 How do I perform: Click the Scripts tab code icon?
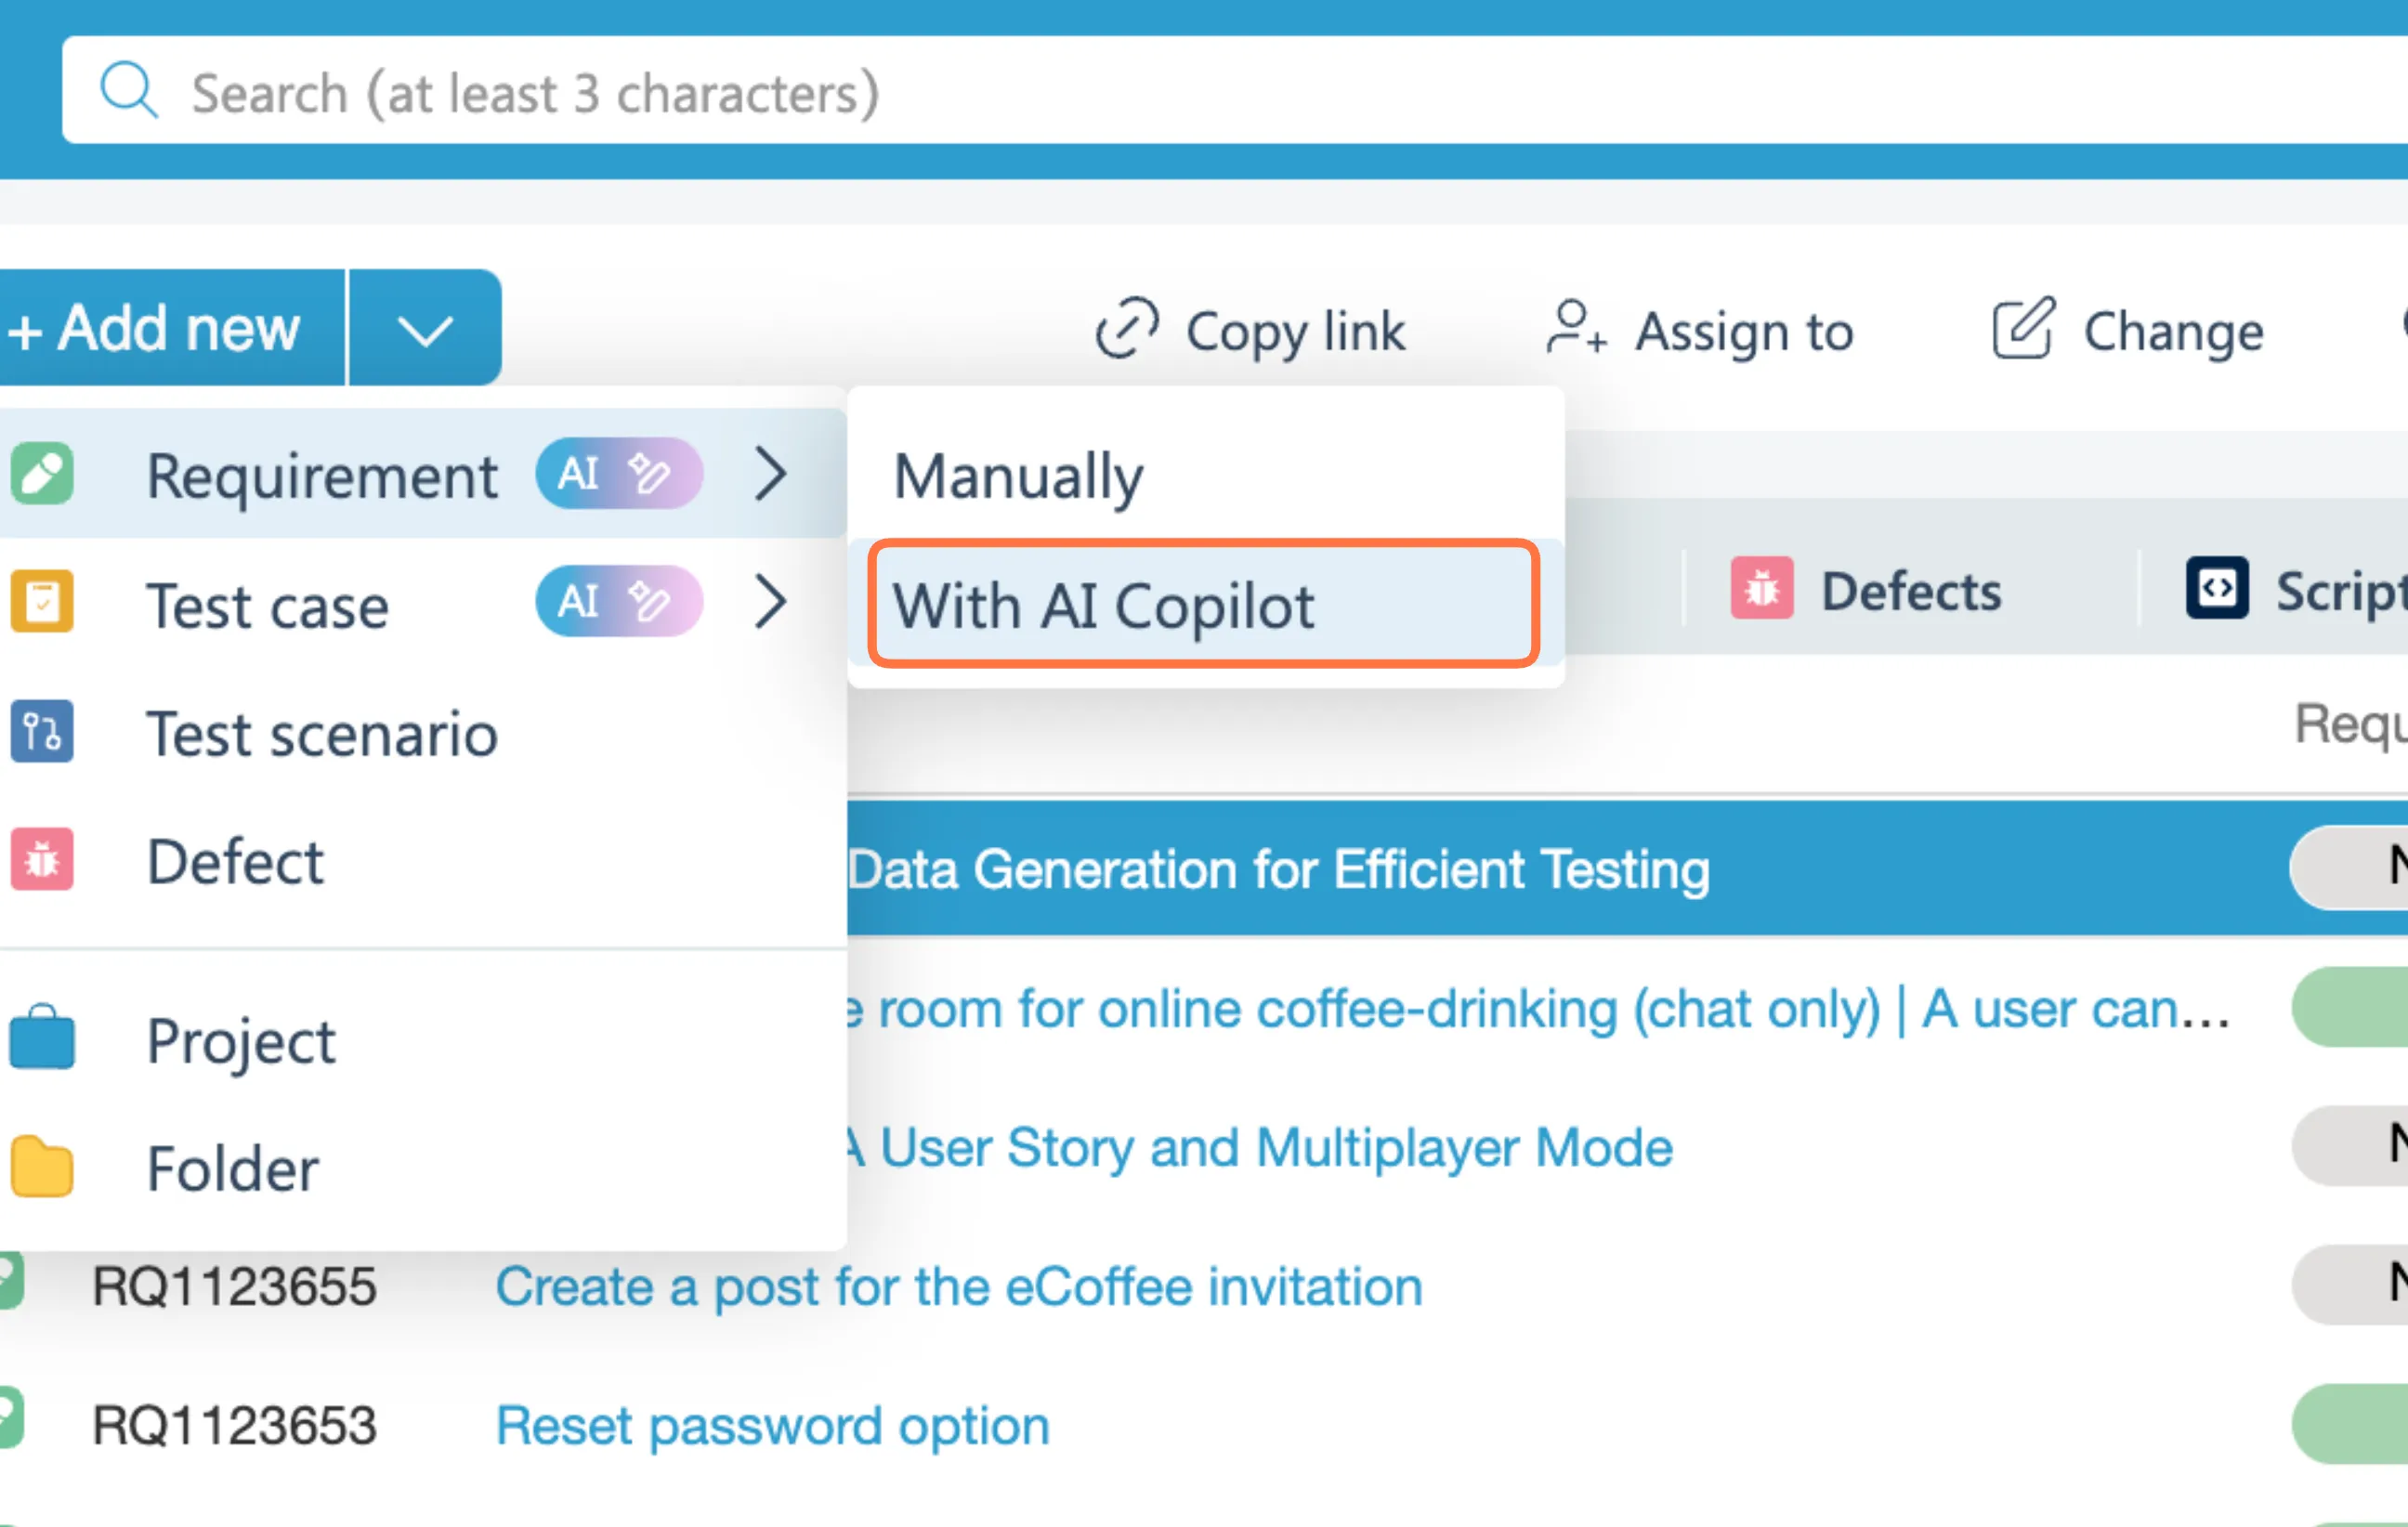point(2216,589)
